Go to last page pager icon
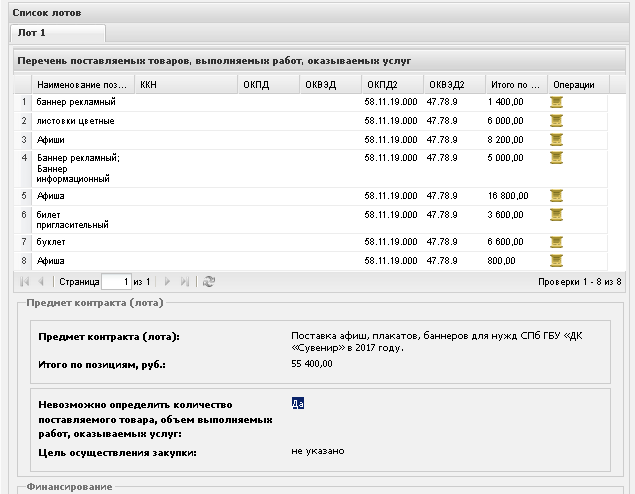 coord(185,281)
